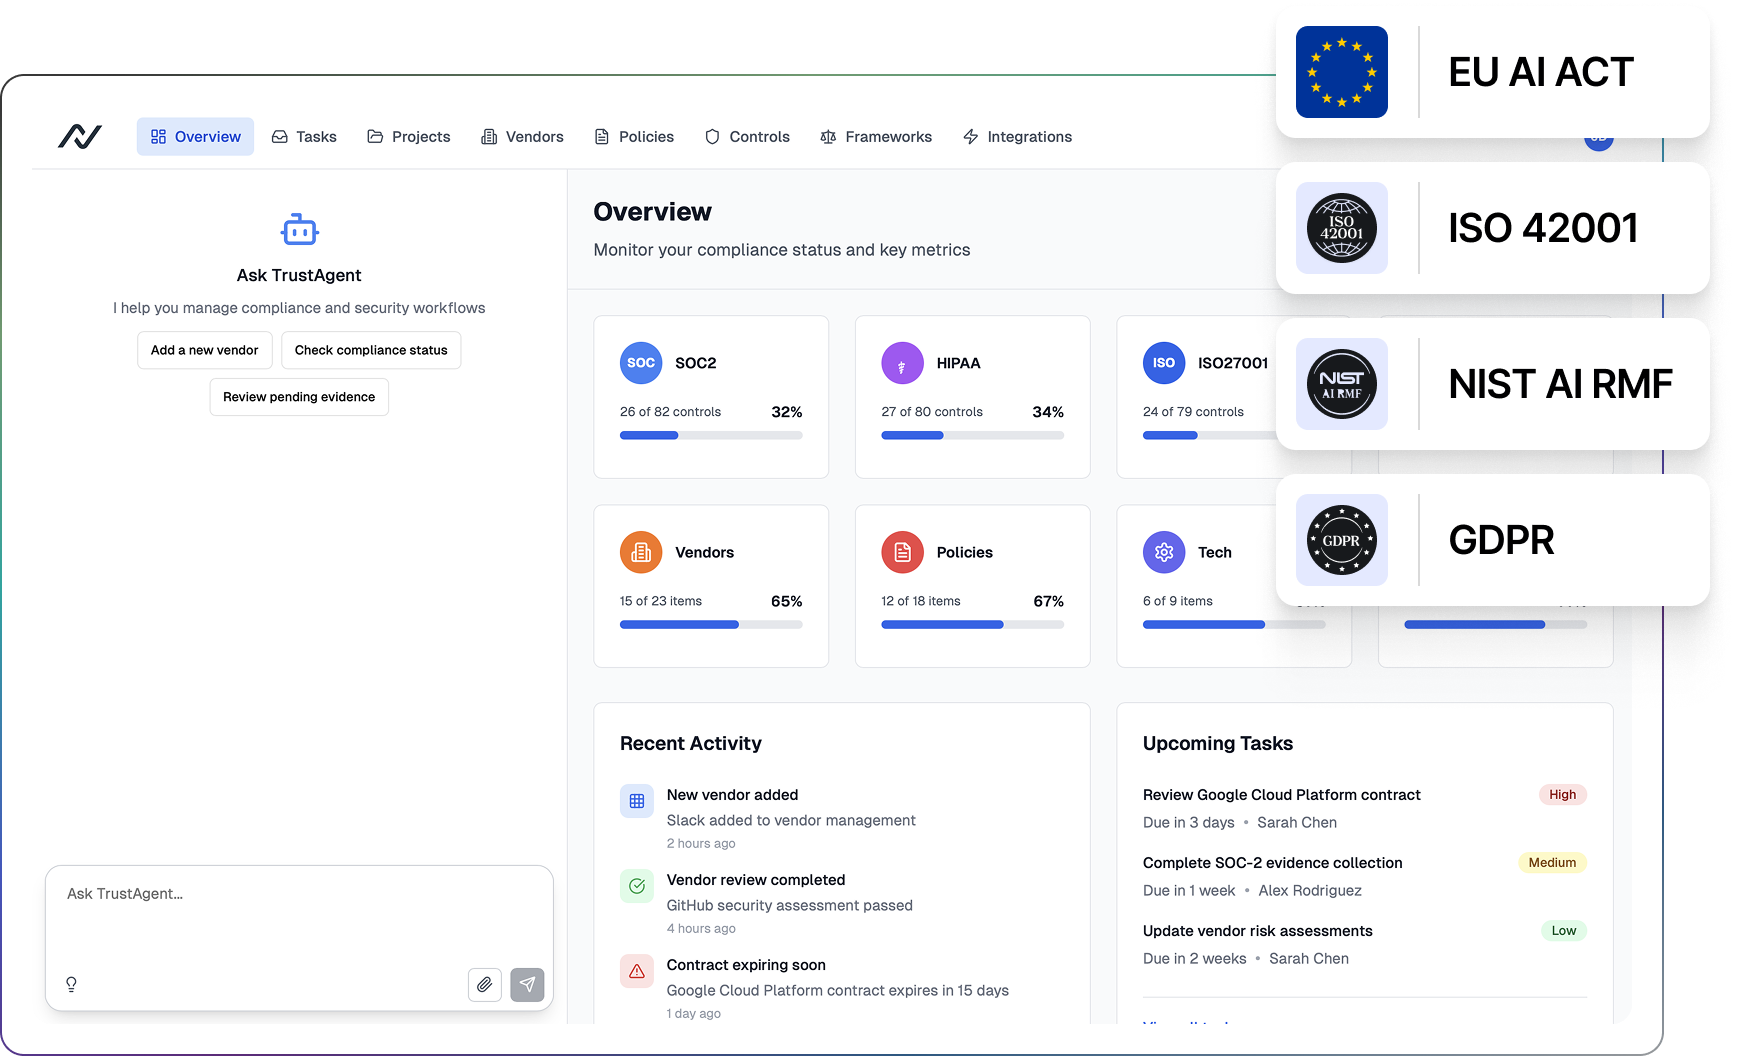Viewport: 1744px width, 1056px height.
Task: Click the purple HIPAA badge icon
Action: pos(902,363)
